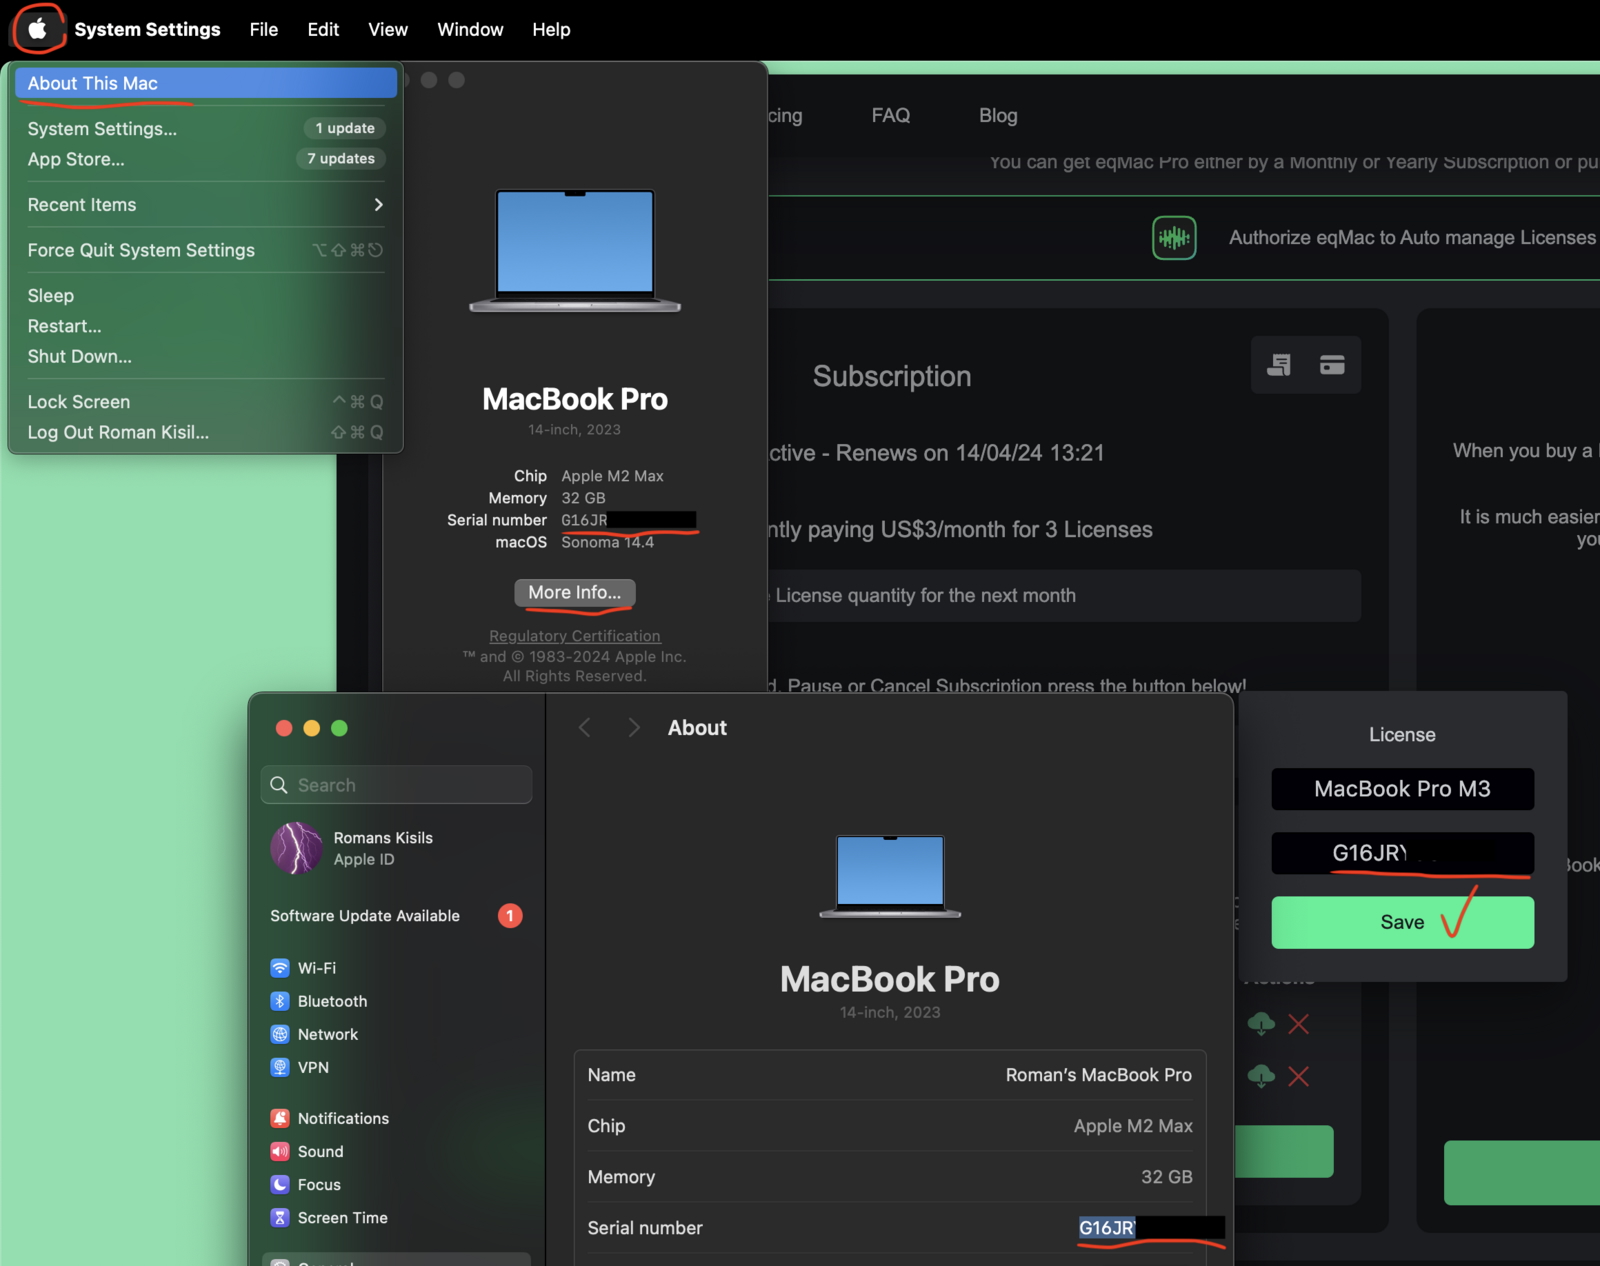This screenshot has height=1266, width=1600.
Task: Expand the Recent Items submenu
Action: click(205, 205)
